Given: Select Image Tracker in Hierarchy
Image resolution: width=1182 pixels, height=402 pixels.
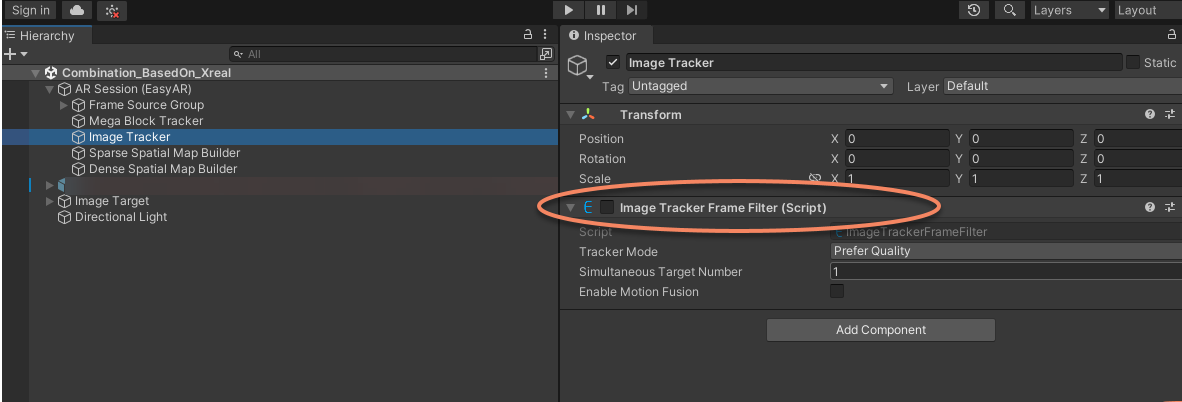Looking at the screenshot, I should pyautogui.click(x=130, y=137).
